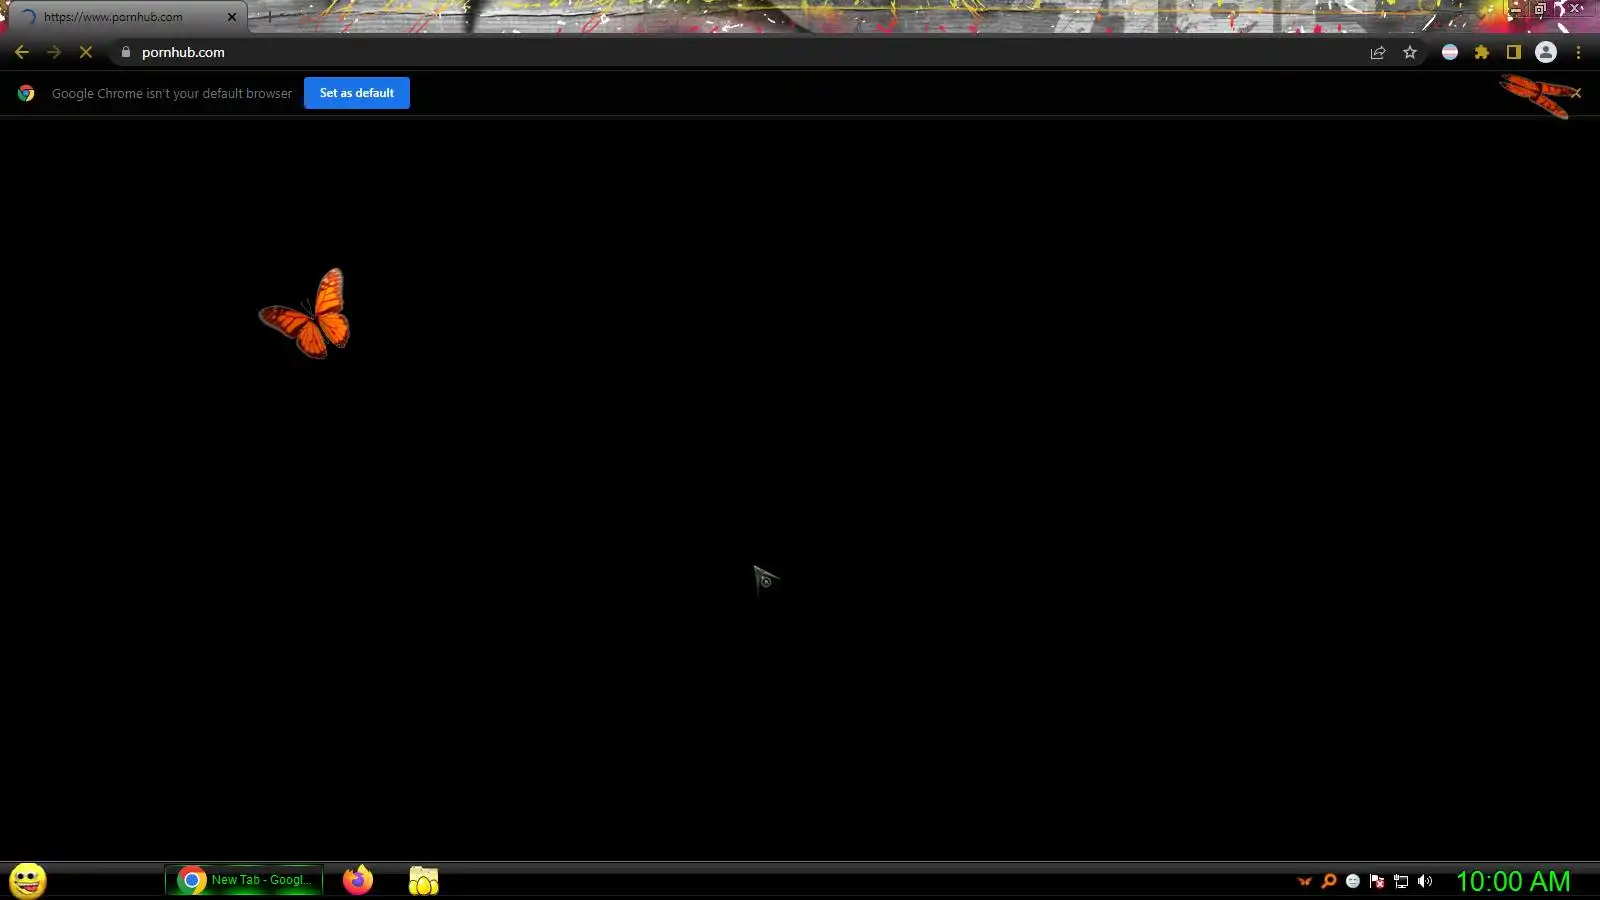Open the network connection tray icon
Screen dimensions: 1600x900
coord(1401,881)
